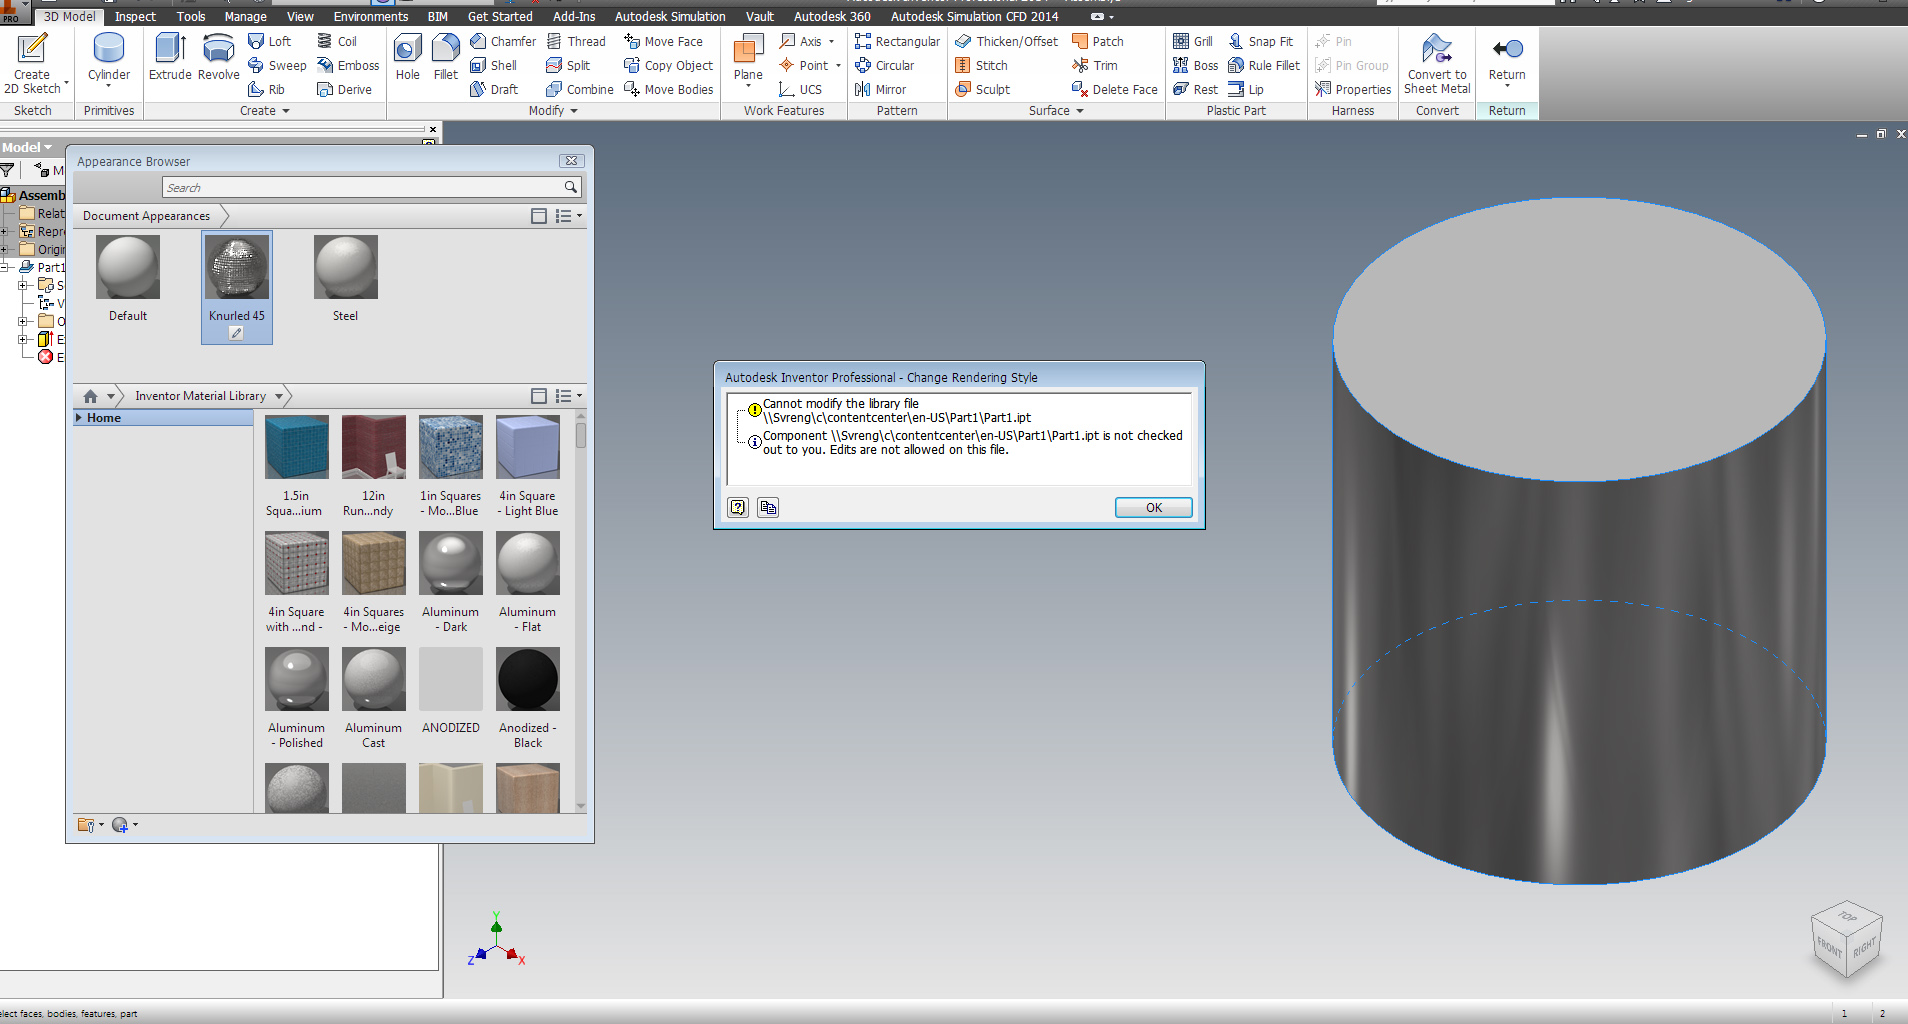Open the Manage ribbon tab

tap(245, 16)
